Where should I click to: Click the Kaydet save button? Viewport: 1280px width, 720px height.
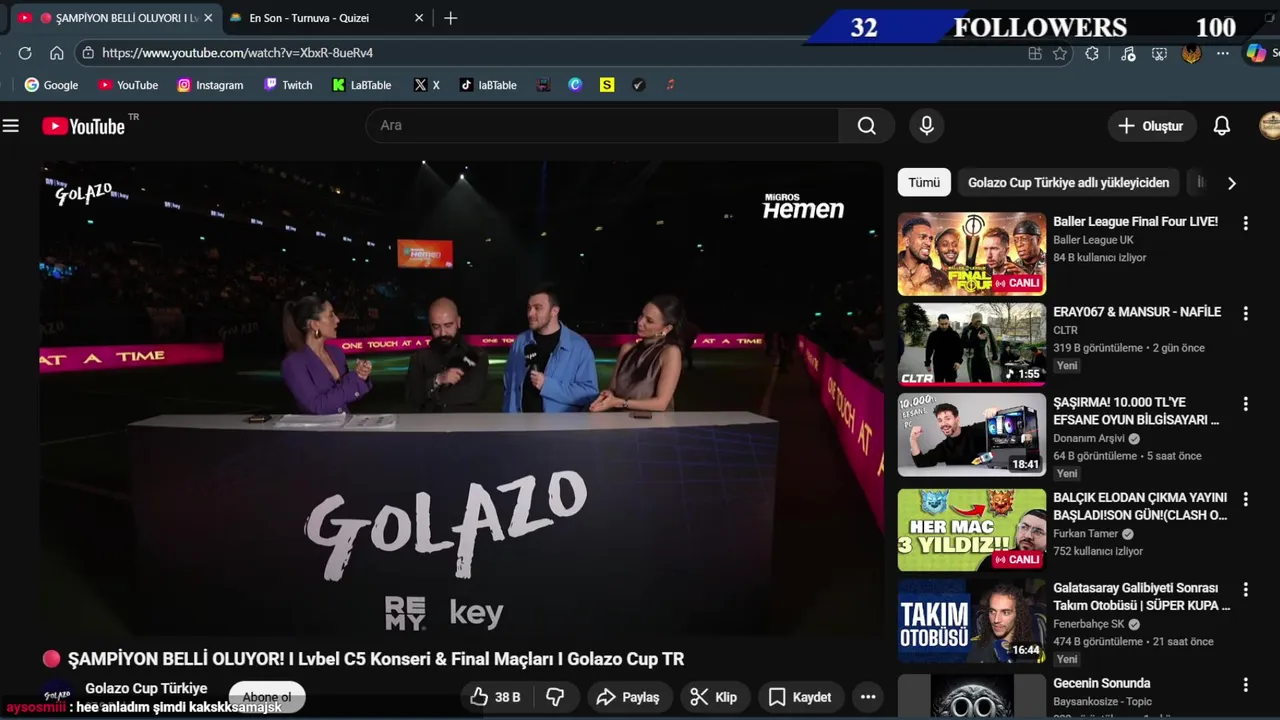click(x=800, y=697)
